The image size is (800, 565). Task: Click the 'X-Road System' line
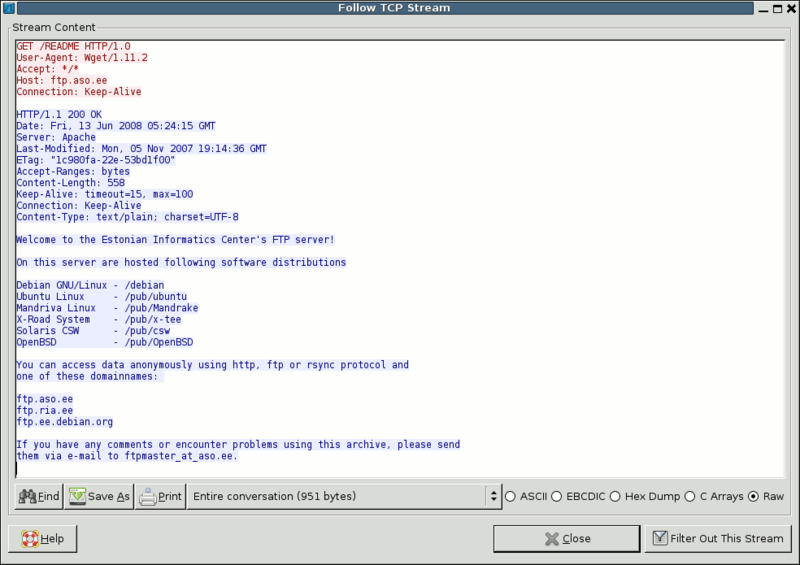pos(99,320)
